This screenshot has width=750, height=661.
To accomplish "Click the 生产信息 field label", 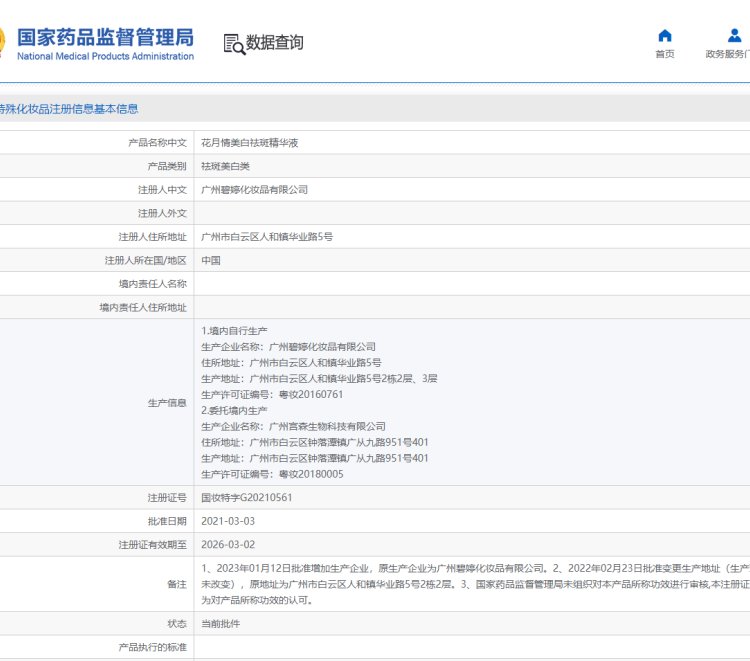I will pyautogui.click(x=167, y=403).
